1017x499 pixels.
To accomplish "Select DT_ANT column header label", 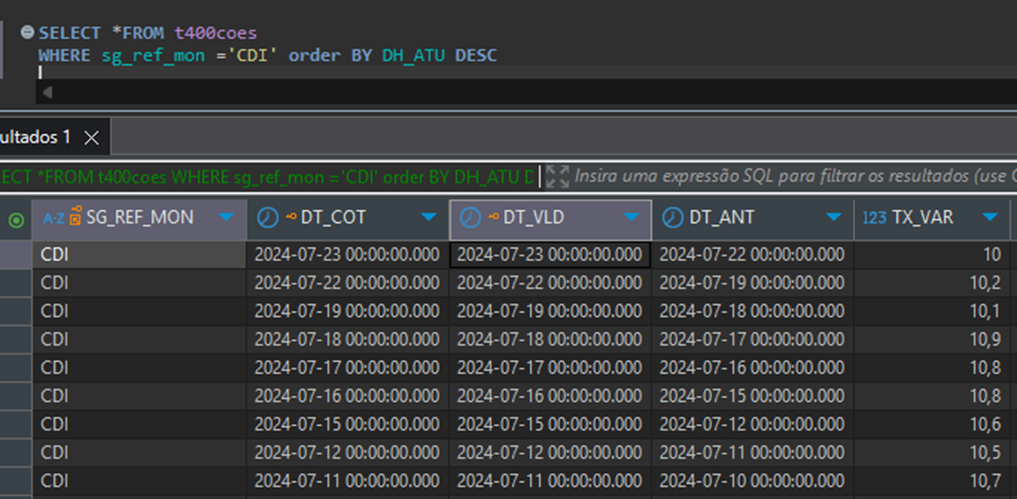I will pyautogui.click(x=722, y=217).
